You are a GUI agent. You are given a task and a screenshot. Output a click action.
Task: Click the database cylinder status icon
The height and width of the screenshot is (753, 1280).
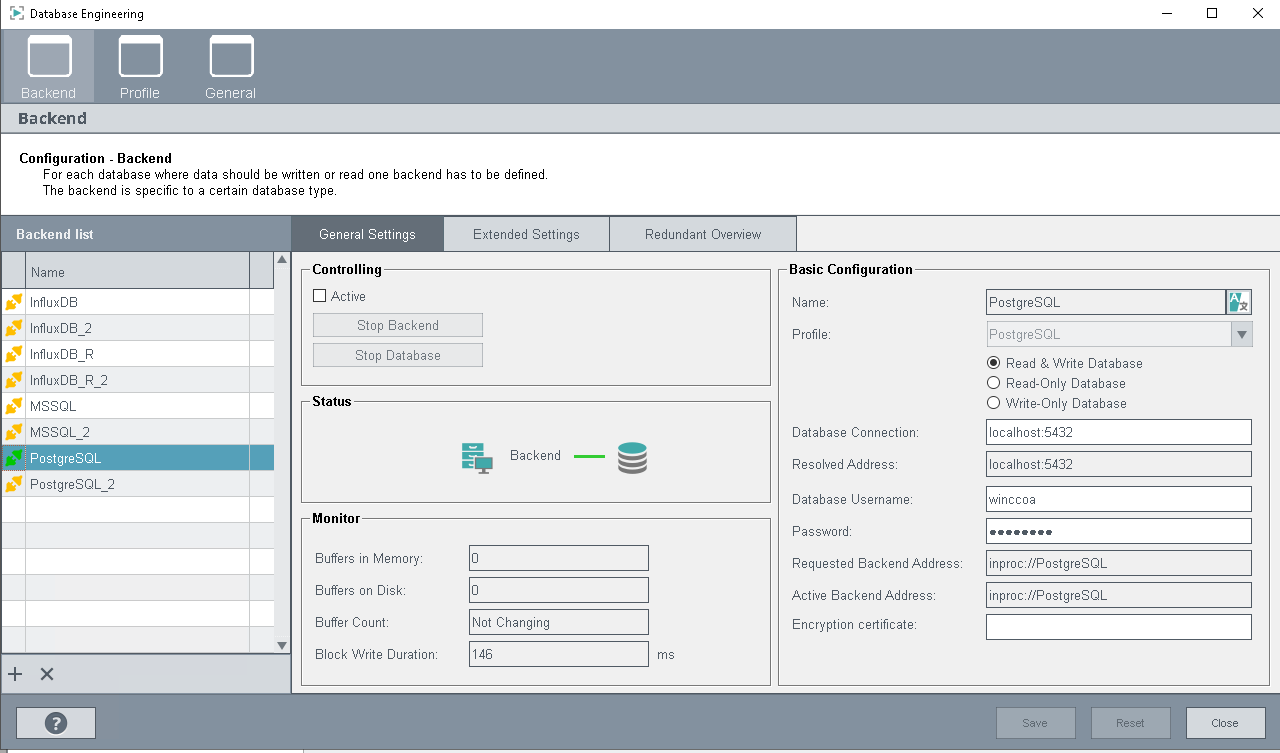click(x=632, y=457)
